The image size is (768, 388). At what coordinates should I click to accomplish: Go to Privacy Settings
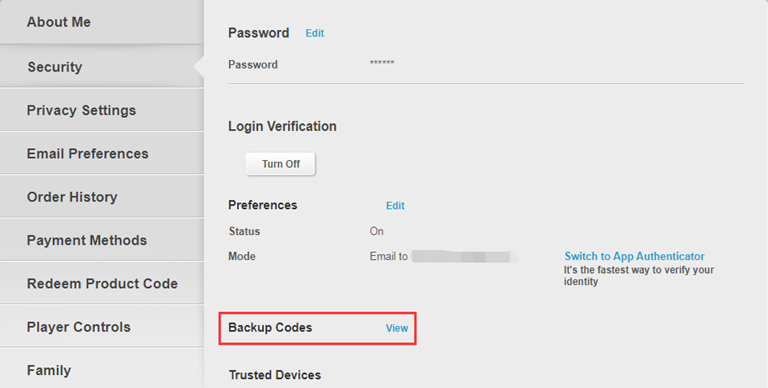(x=101, y=110)
